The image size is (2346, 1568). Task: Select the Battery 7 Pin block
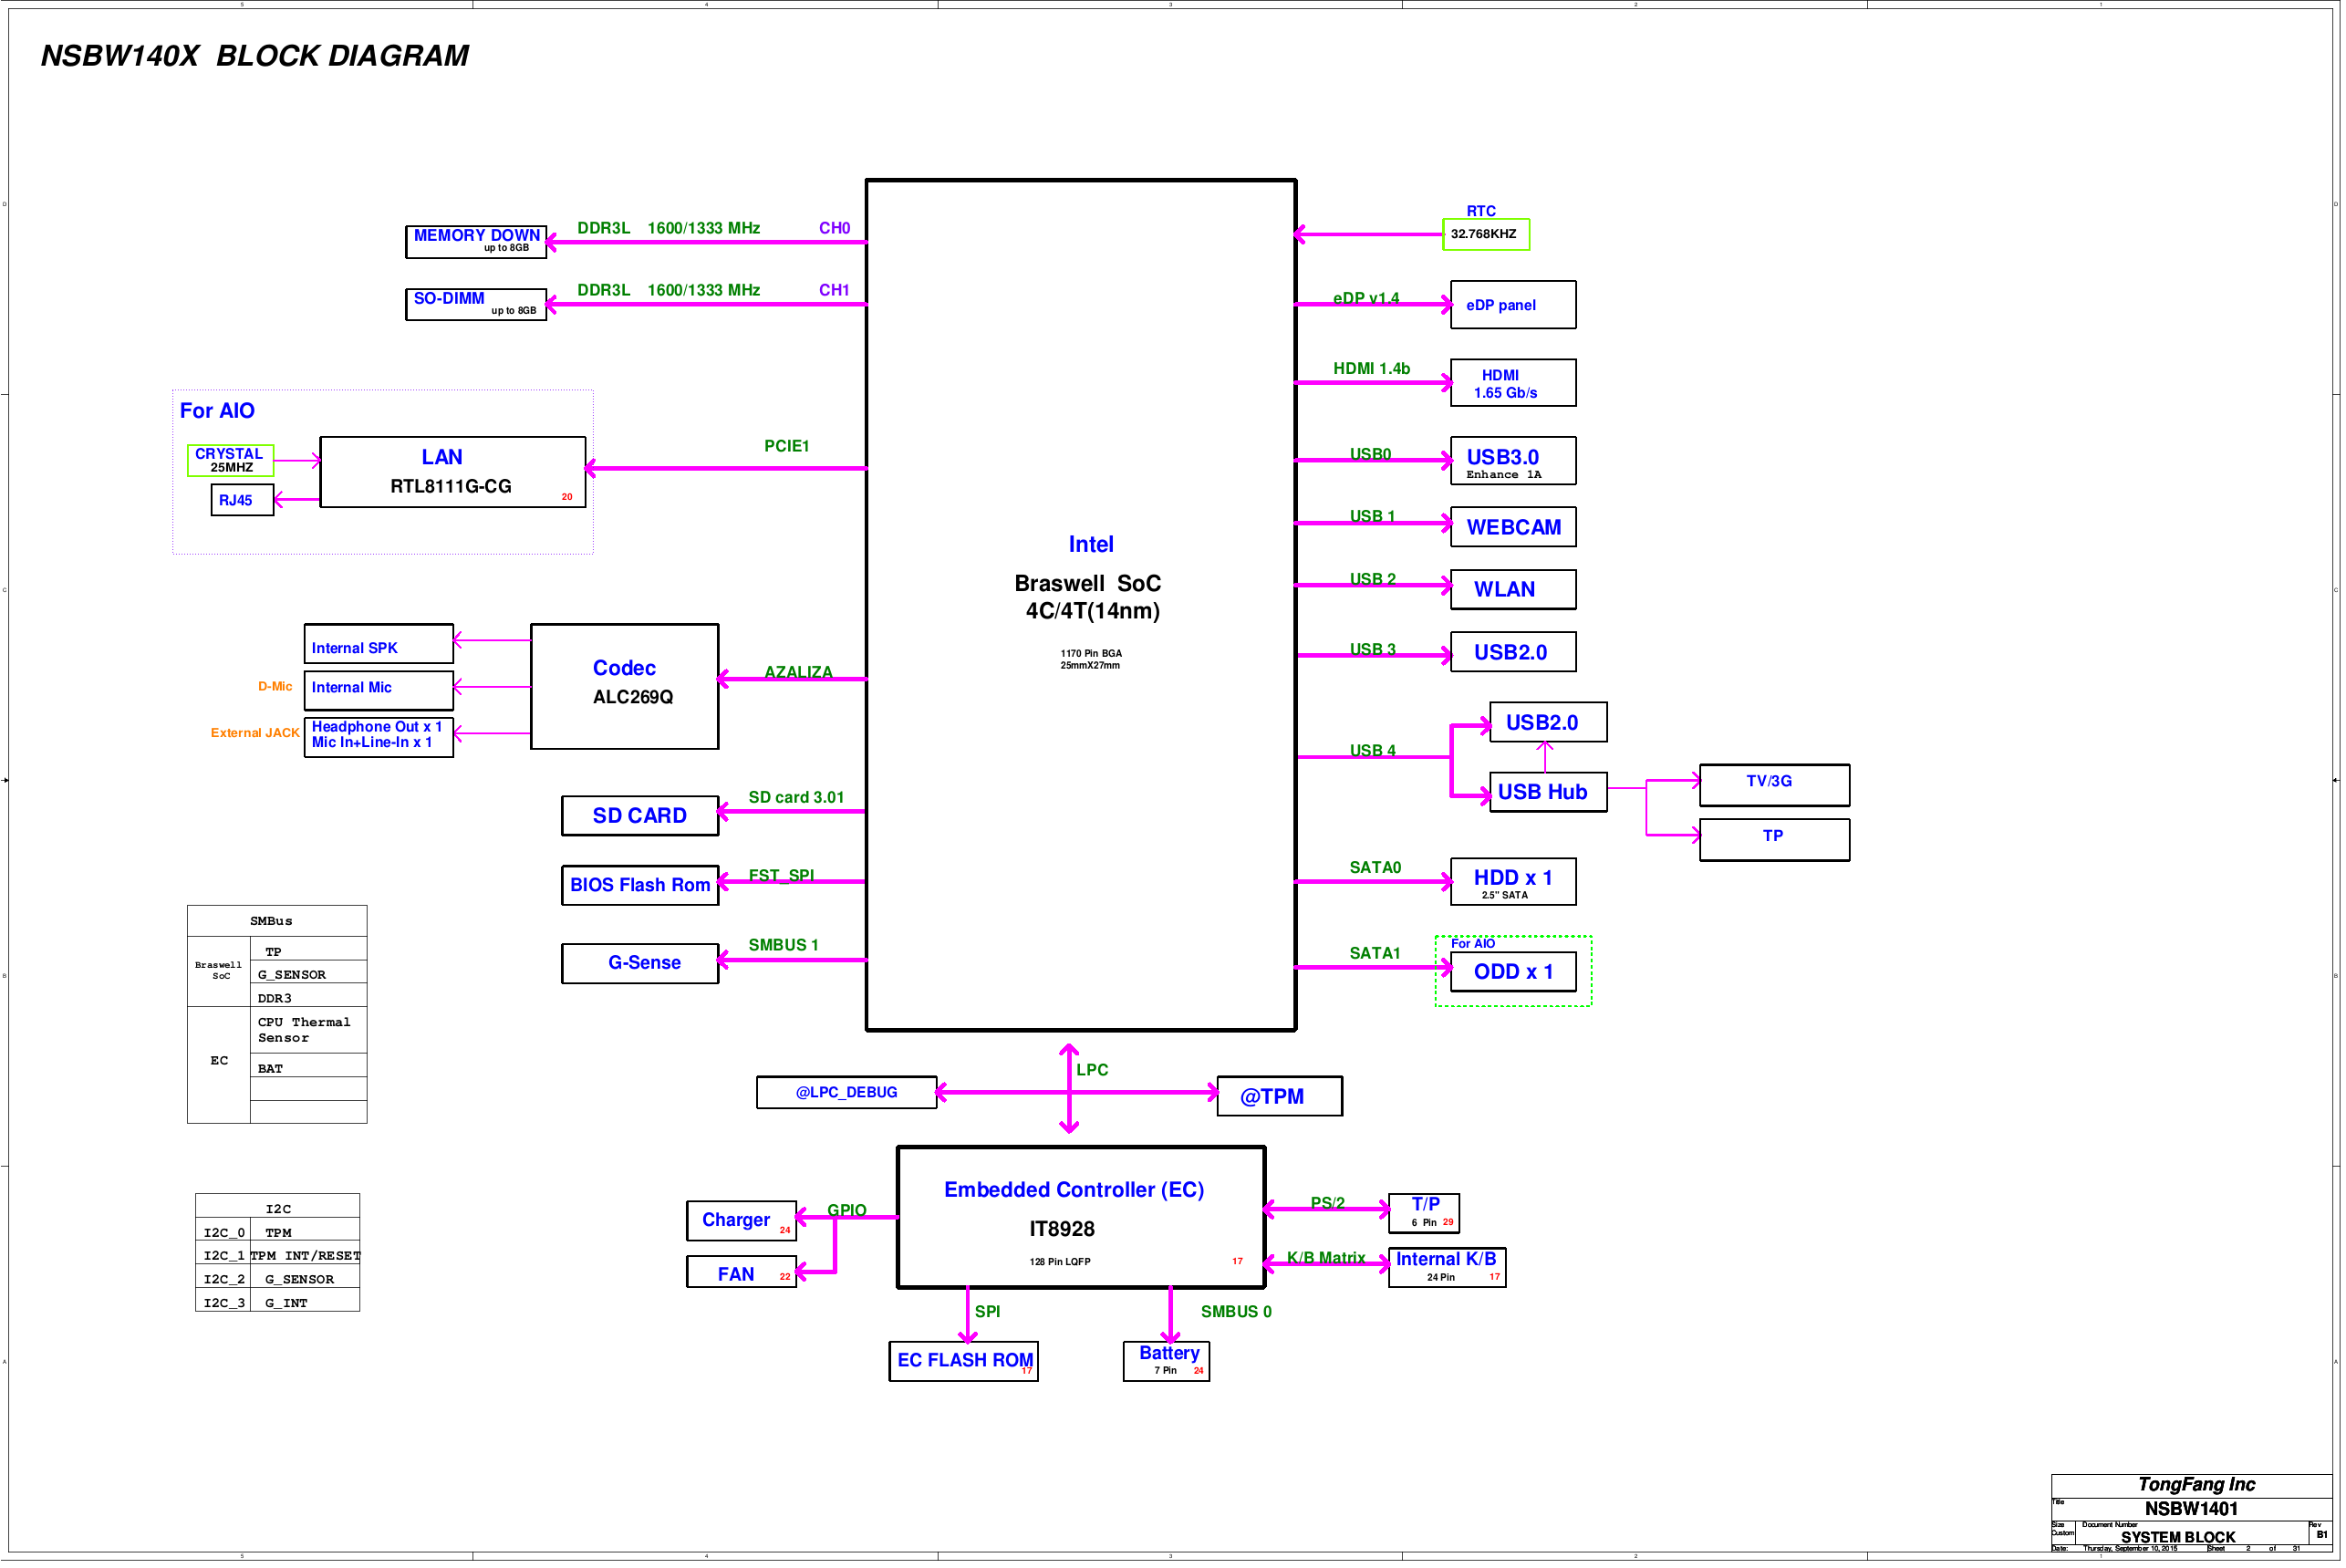point(1167,1362)
